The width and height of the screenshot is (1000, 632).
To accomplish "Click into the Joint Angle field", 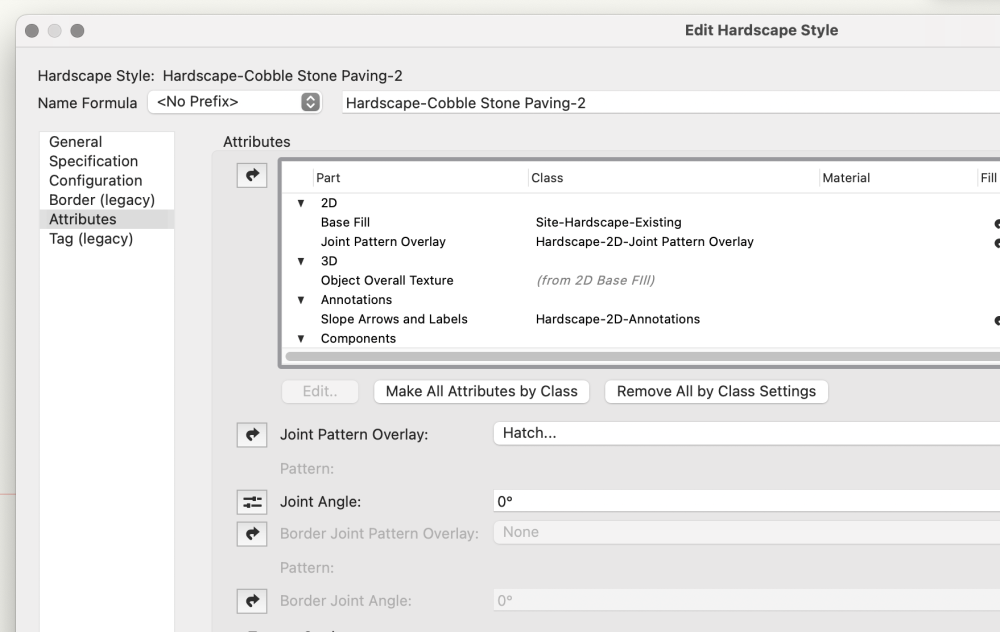I will point(745,502).
